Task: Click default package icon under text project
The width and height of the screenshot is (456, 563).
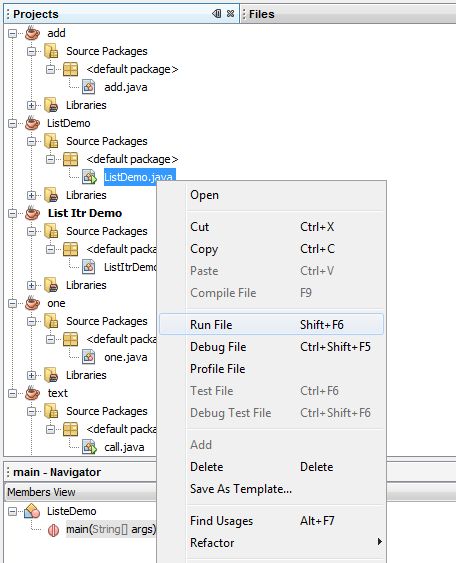Action: pos(70,429)
